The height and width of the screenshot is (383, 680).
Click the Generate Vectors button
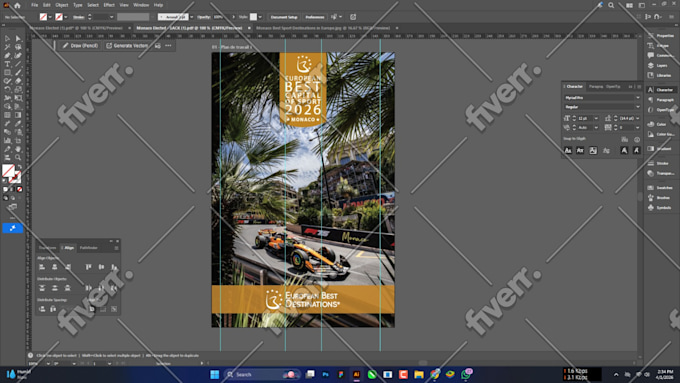pos(127,46)
